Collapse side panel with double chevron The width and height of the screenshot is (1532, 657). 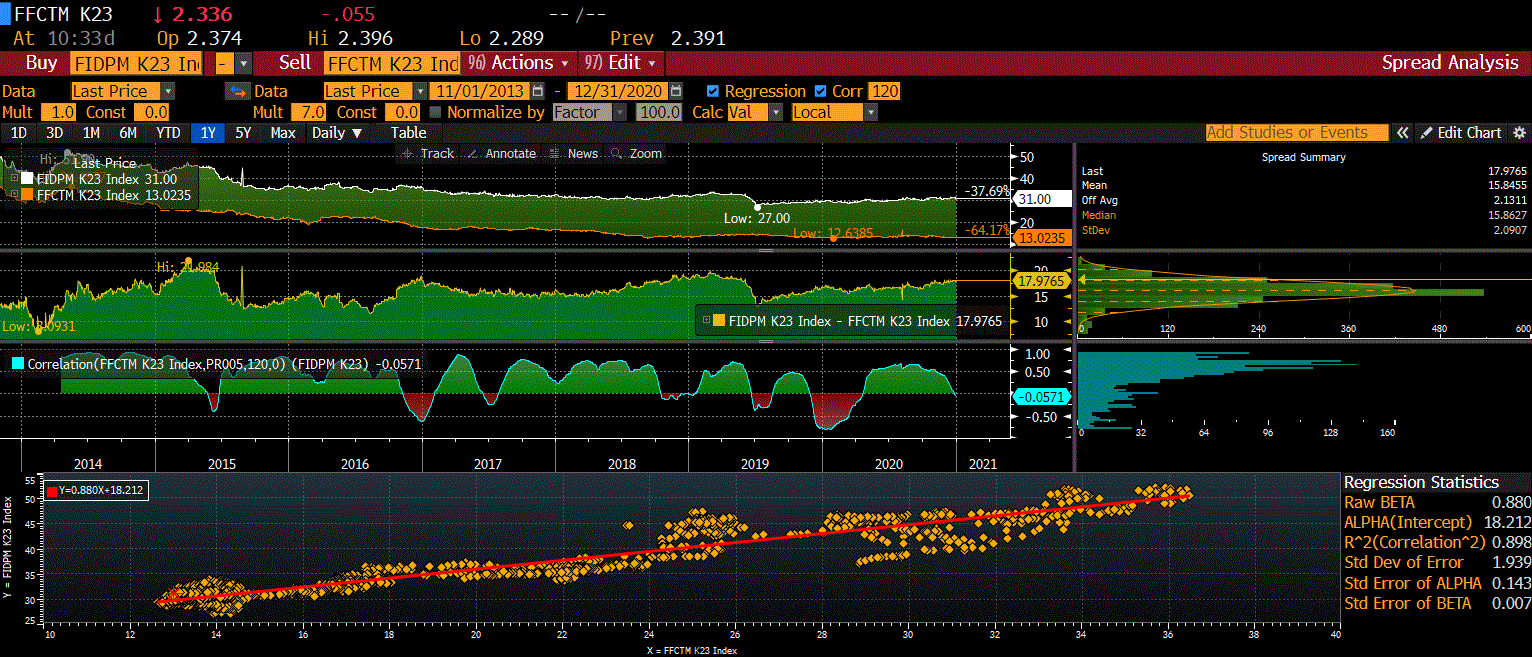click(1403, 133)
